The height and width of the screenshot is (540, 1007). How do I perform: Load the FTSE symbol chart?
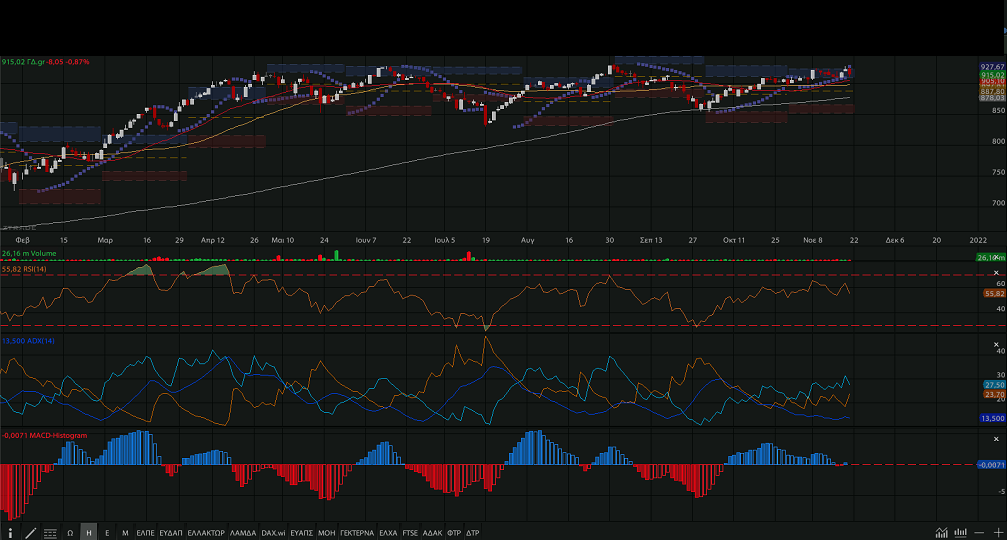(410, 532)
